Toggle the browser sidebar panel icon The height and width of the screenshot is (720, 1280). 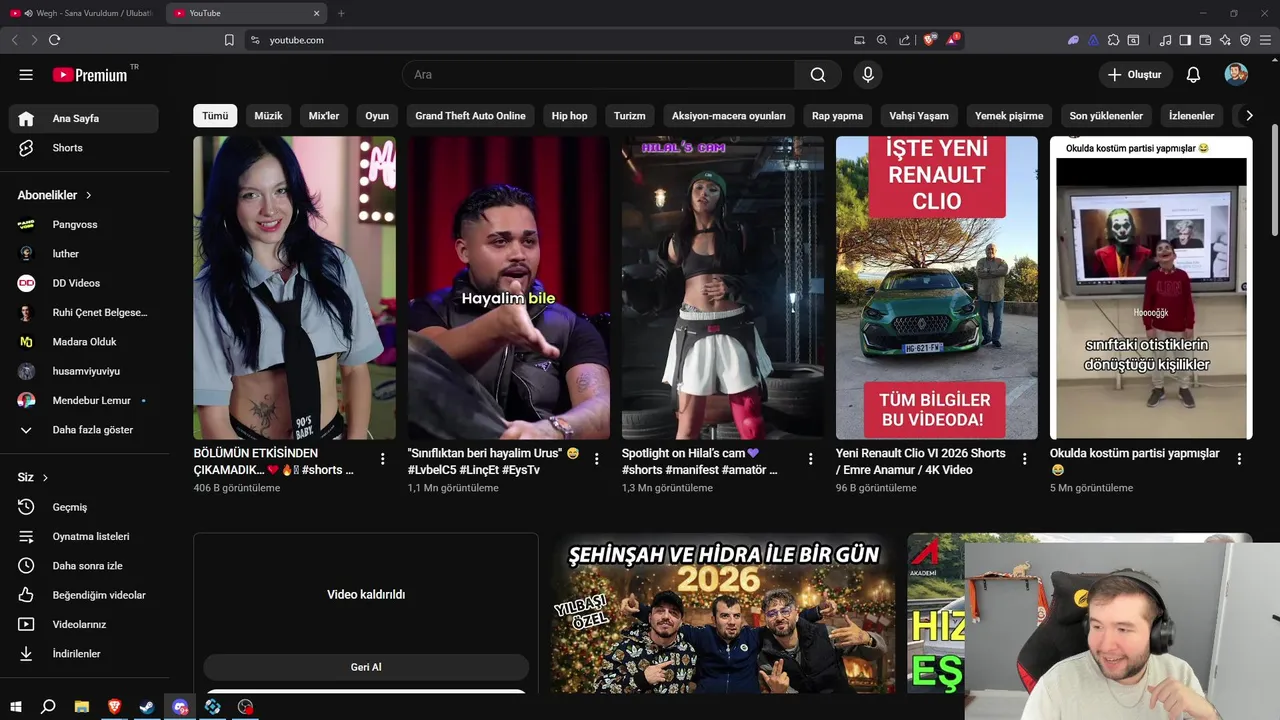click(1185, 40)
